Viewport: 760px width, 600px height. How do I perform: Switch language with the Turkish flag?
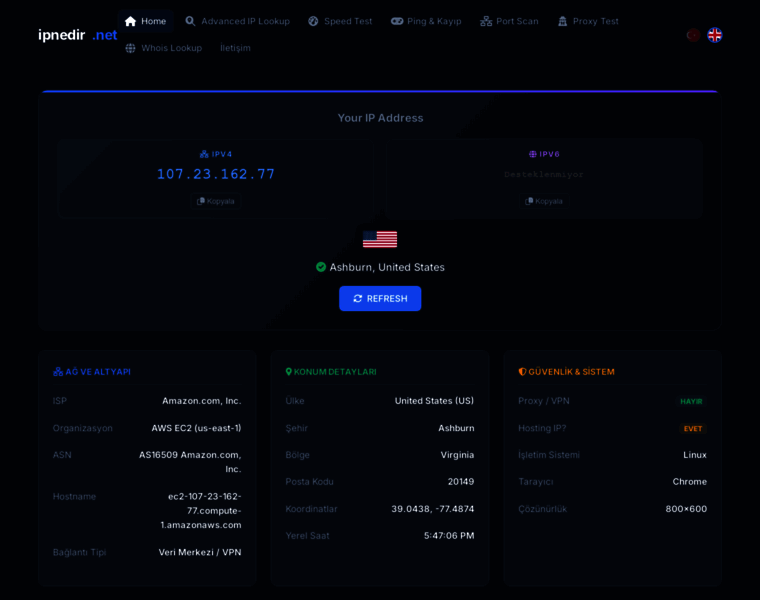pos(692,35)
